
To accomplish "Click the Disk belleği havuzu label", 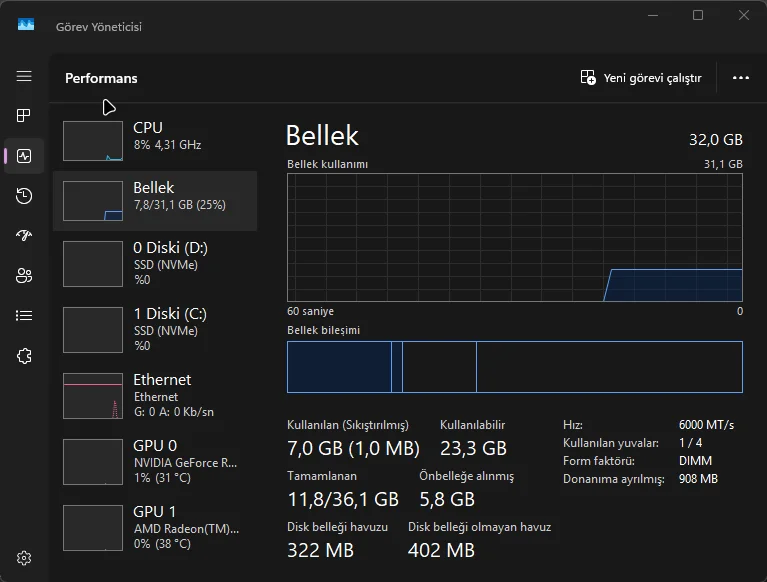I will click(338, 527).
